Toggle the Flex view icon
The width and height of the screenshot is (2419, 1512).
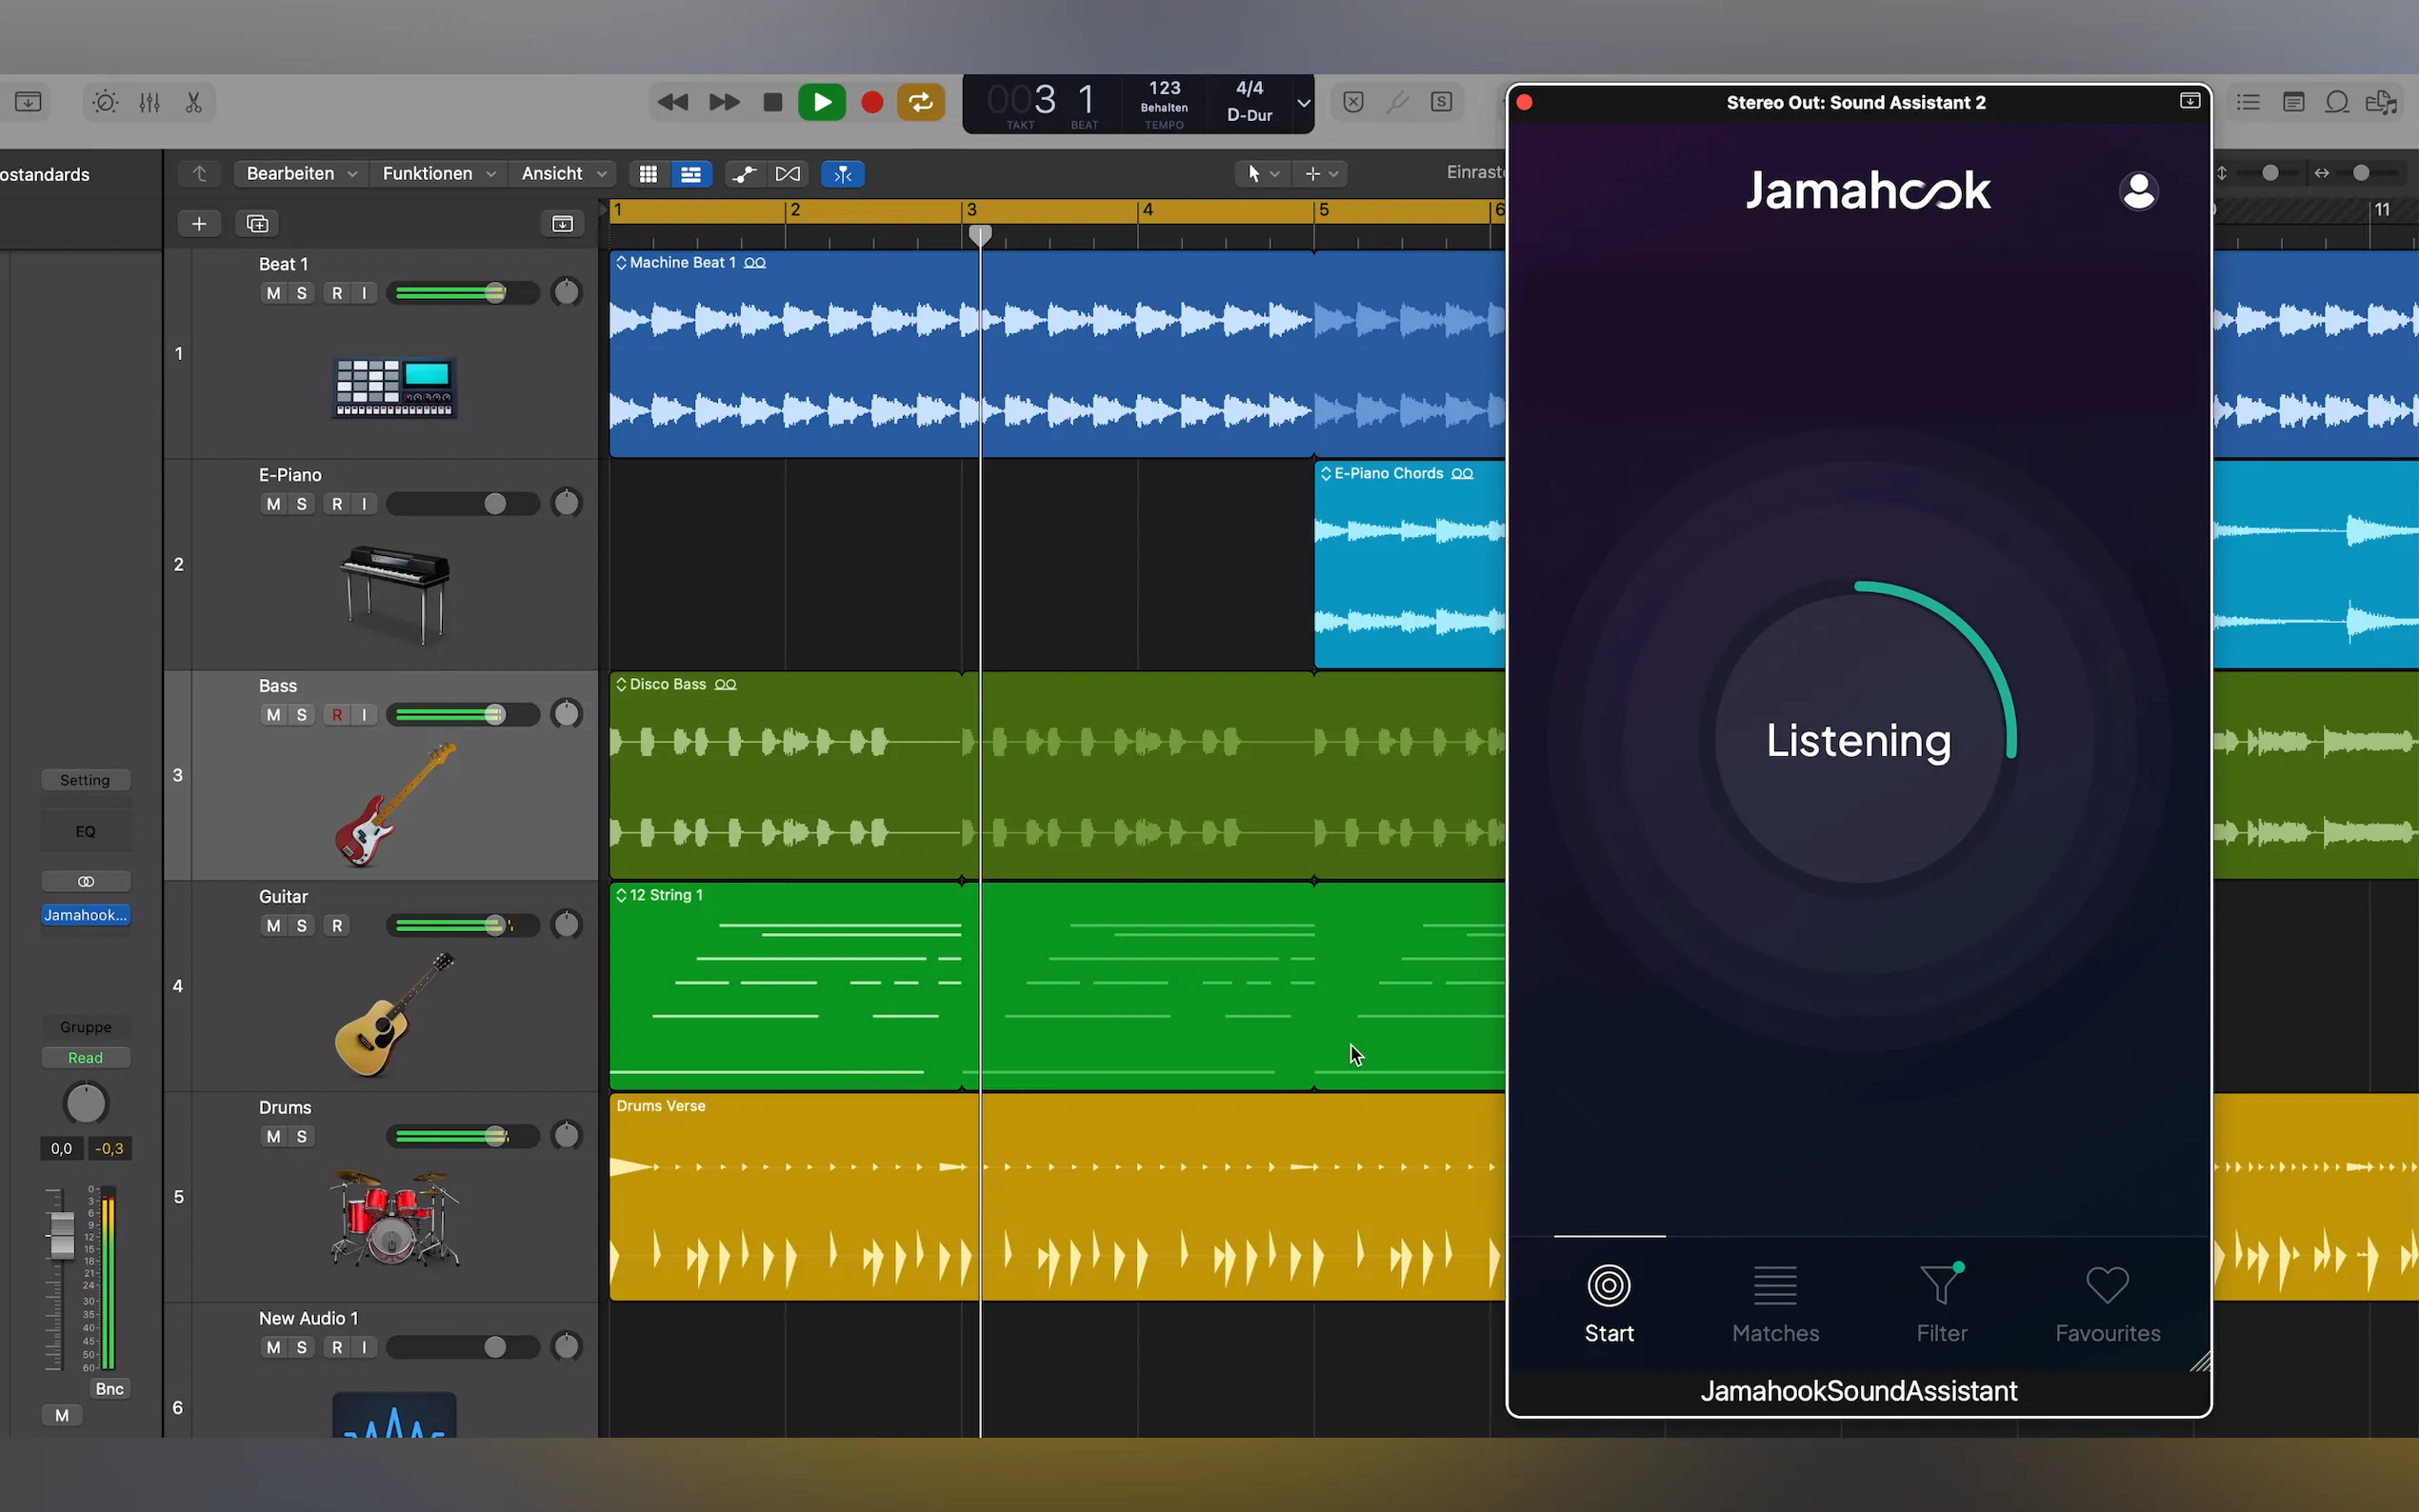tap(788, 174)
